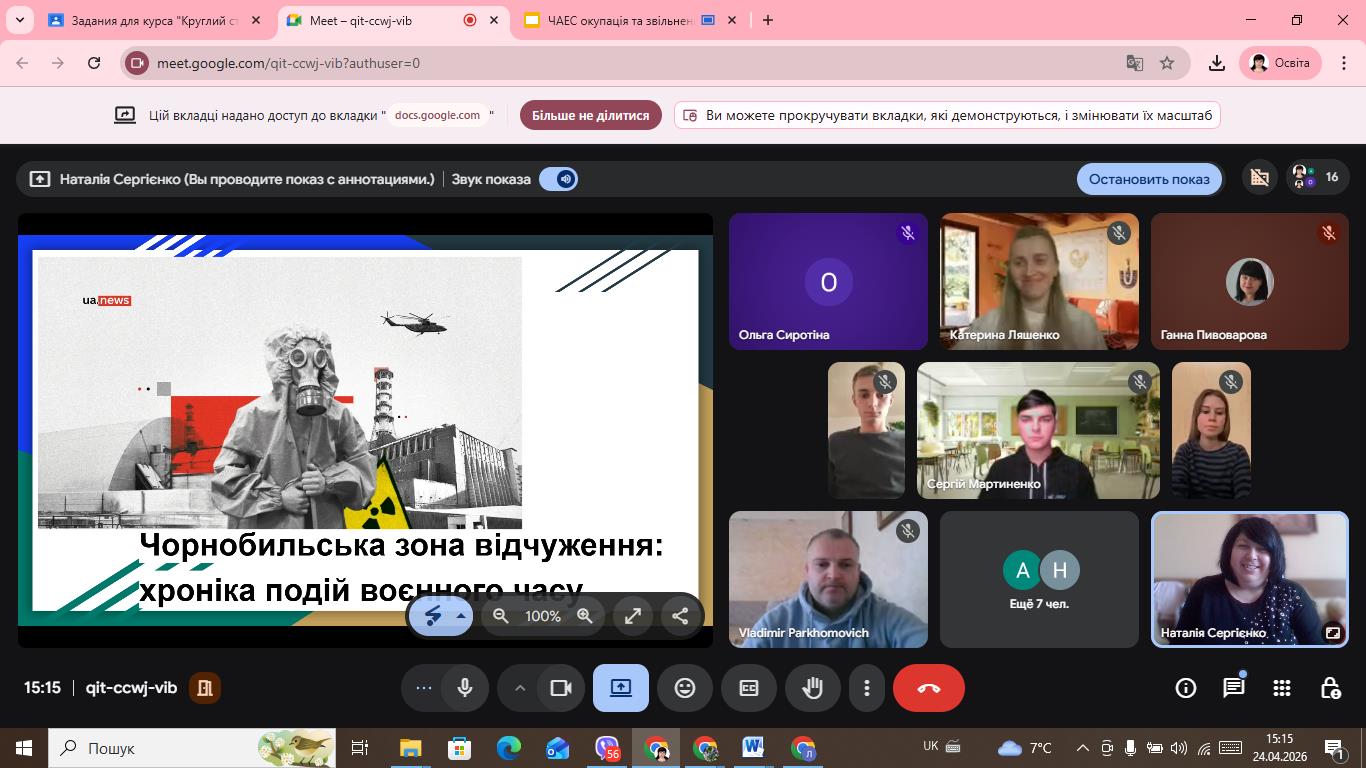Share the presentation via share icon
The image size is (1366, 768).
(x=680, y=616)
